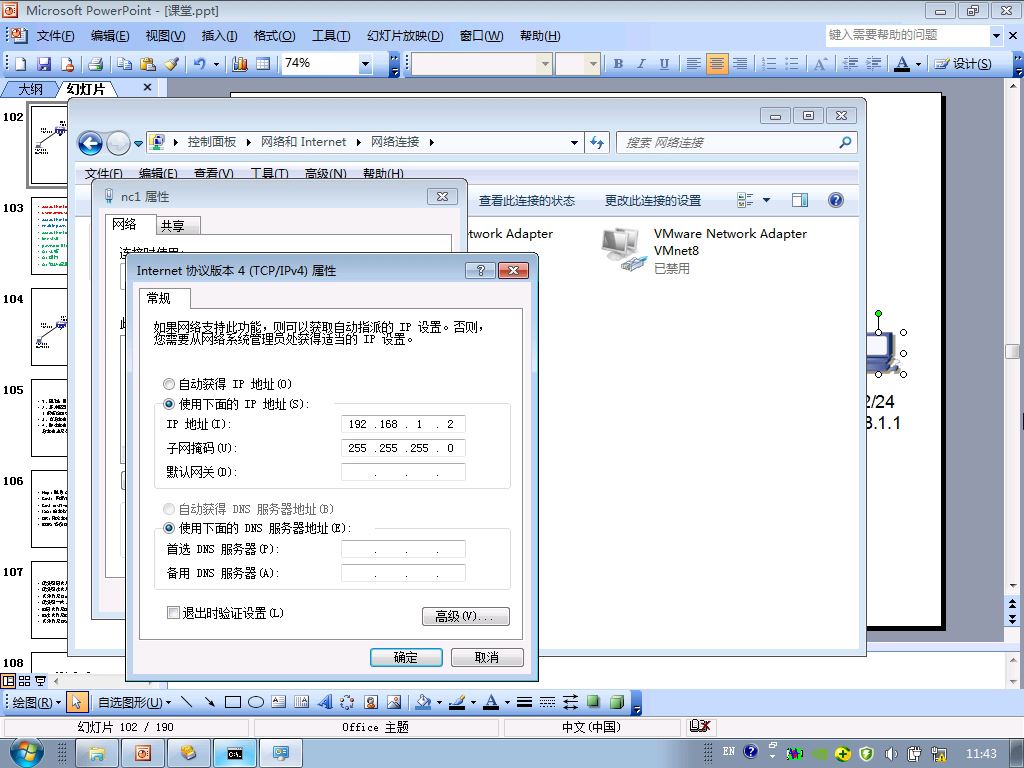Select the Format Painter brush icon
This screenshot has width=1024, height=768.
pos(171,63)
